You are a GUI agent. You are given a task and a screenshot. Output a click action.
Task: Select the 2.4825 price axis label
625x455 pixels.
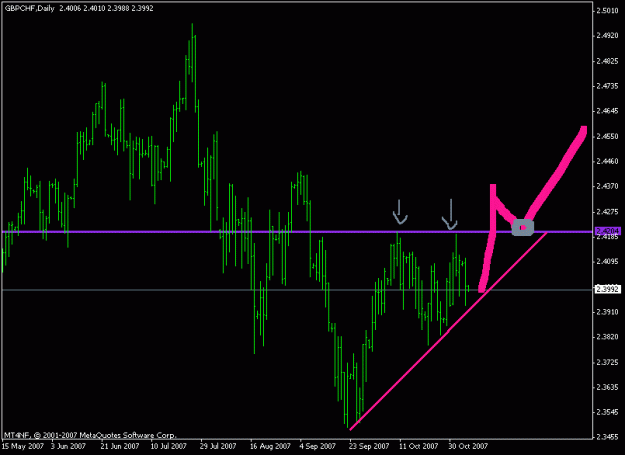pos(607,61)
